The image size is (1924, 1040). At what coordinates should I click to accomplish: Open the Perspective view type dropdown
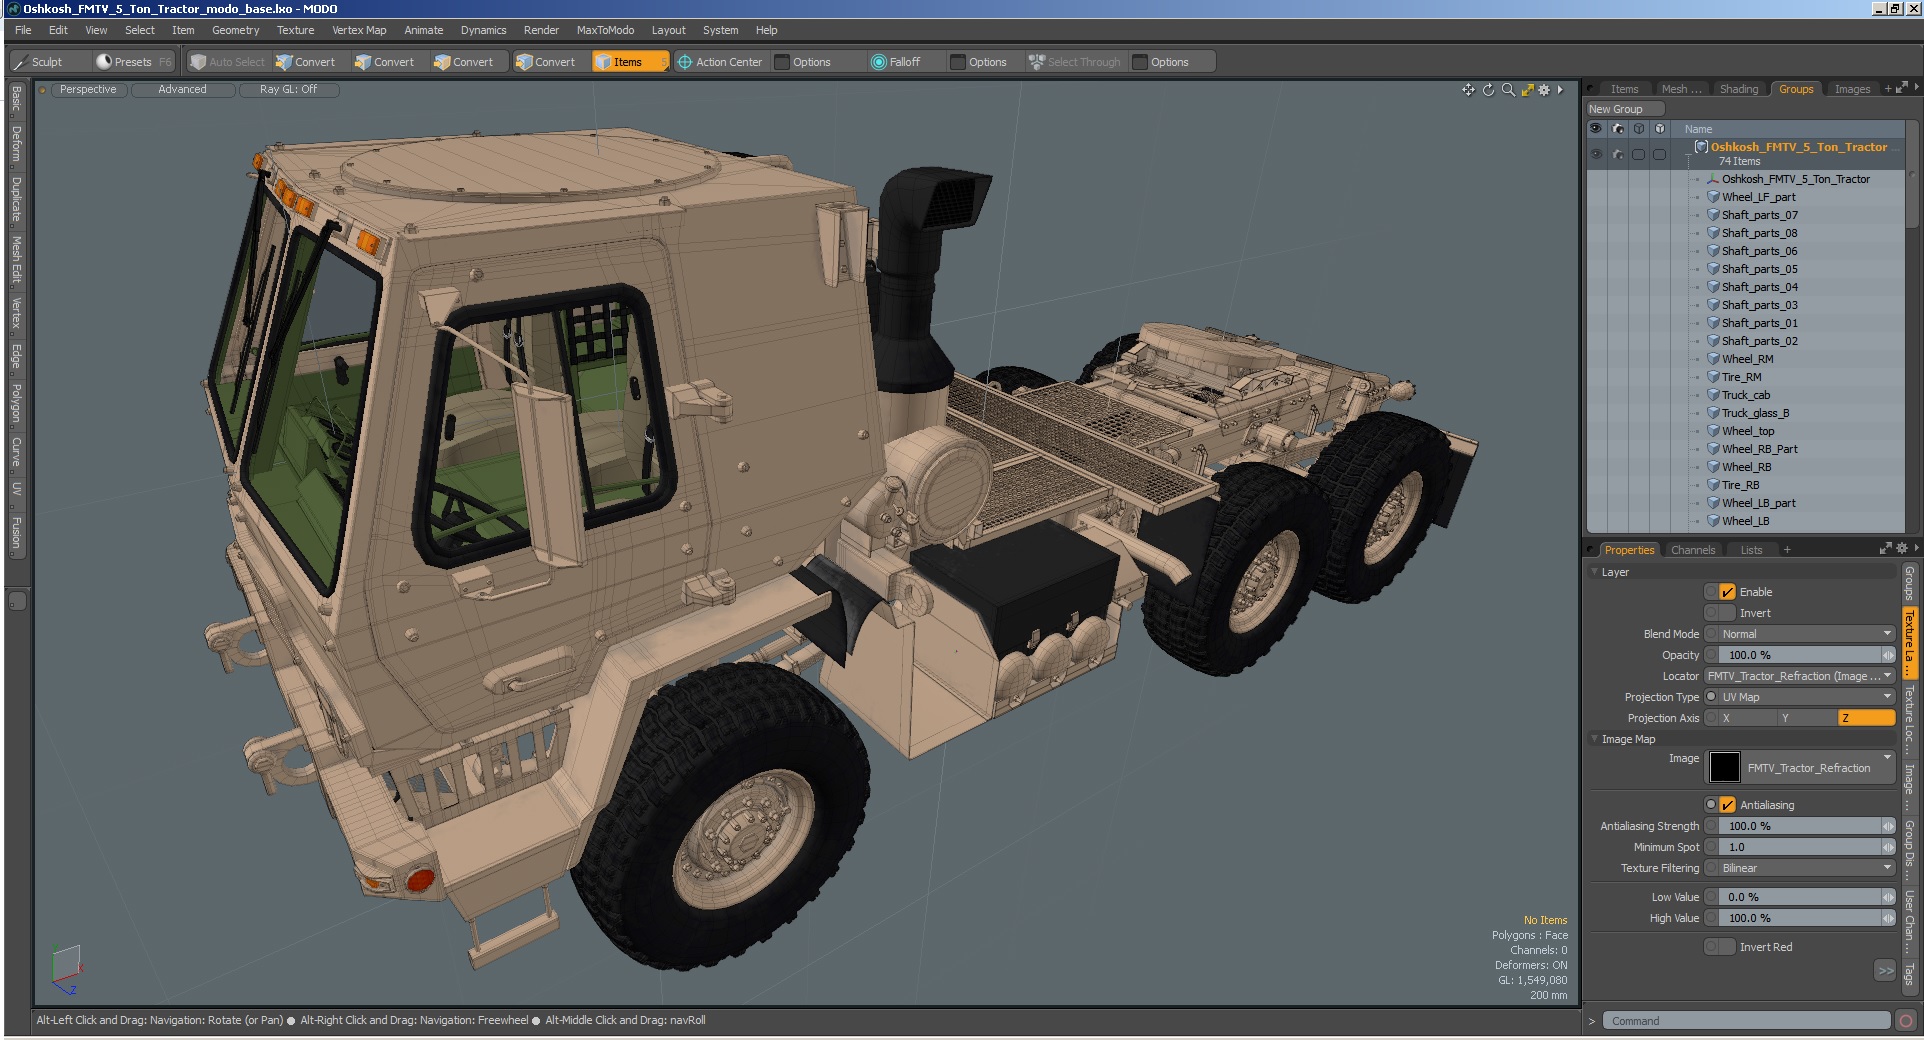pos(88,90)
